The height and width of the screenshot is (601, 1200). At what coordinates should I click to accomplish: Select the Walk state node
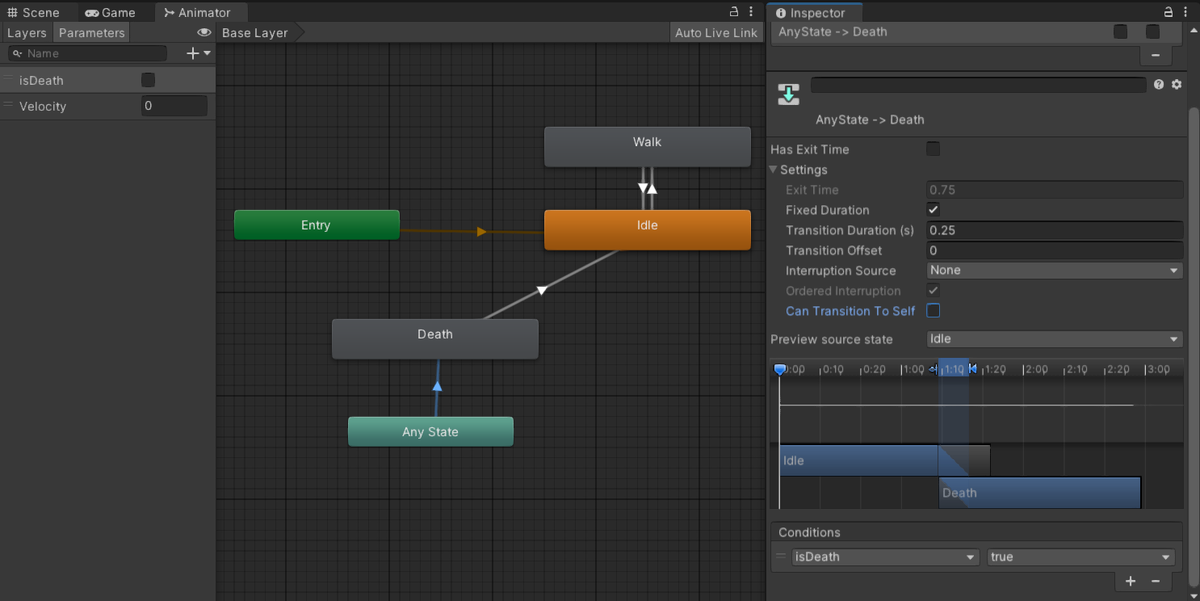(x=647, y=146)
